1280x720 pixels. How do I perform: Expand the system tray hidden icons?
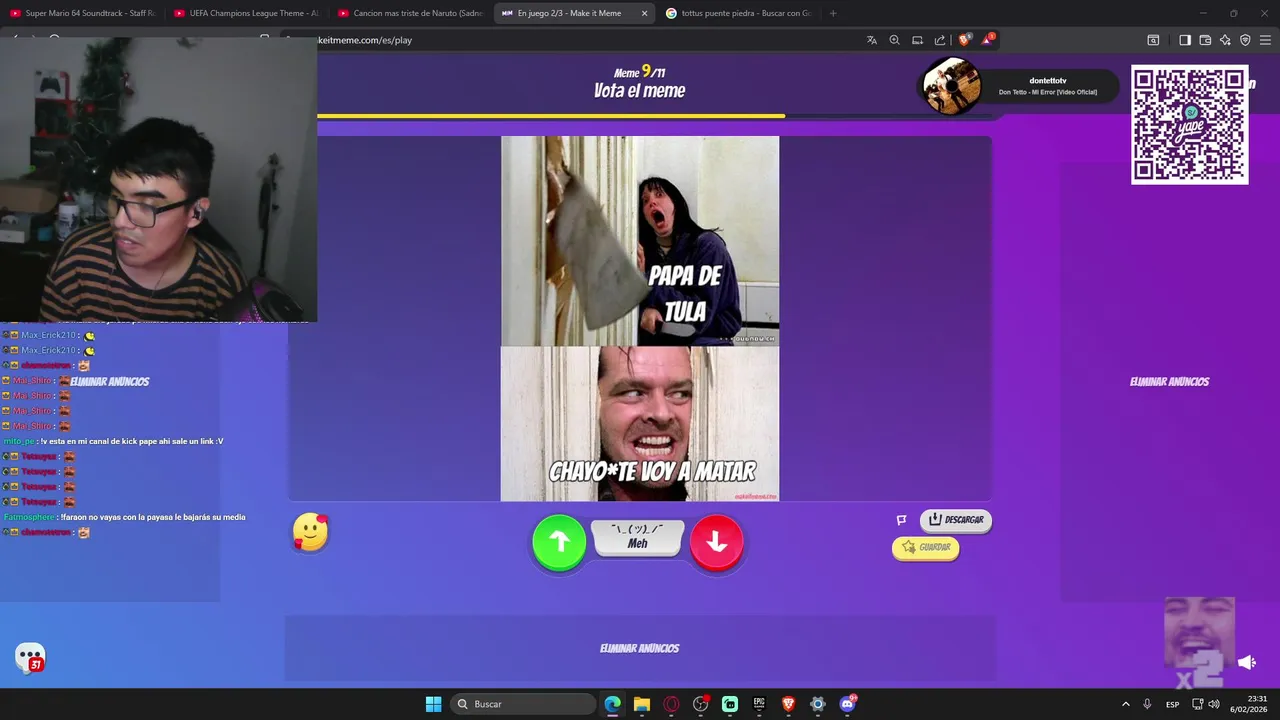click(1125, 704)
